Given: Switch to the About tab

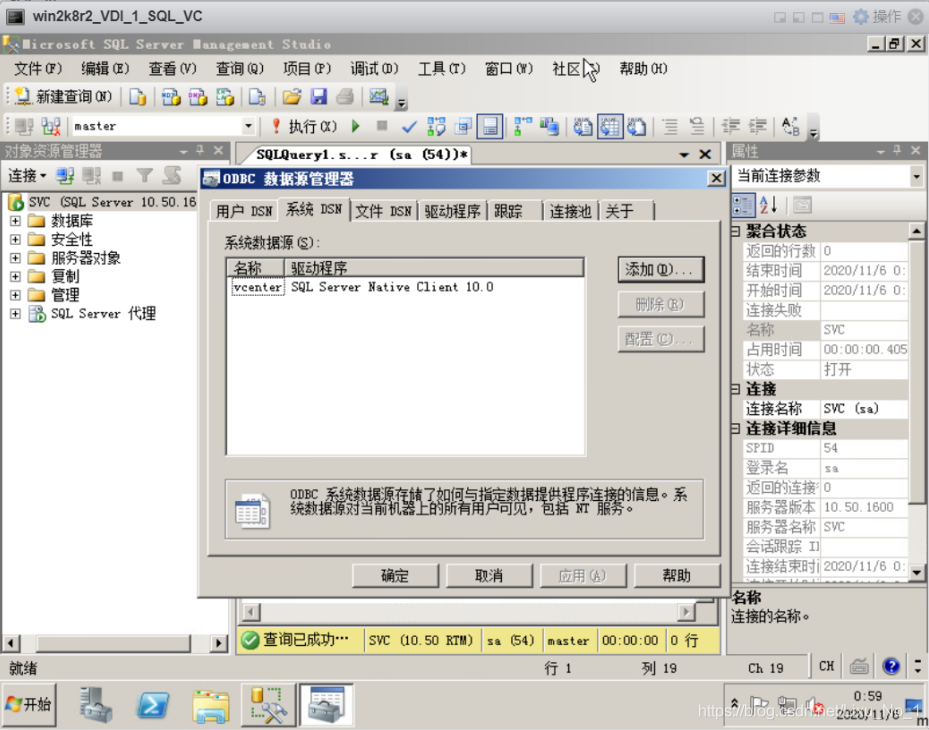Looking at the screenshot, I should tap(627, 211).
